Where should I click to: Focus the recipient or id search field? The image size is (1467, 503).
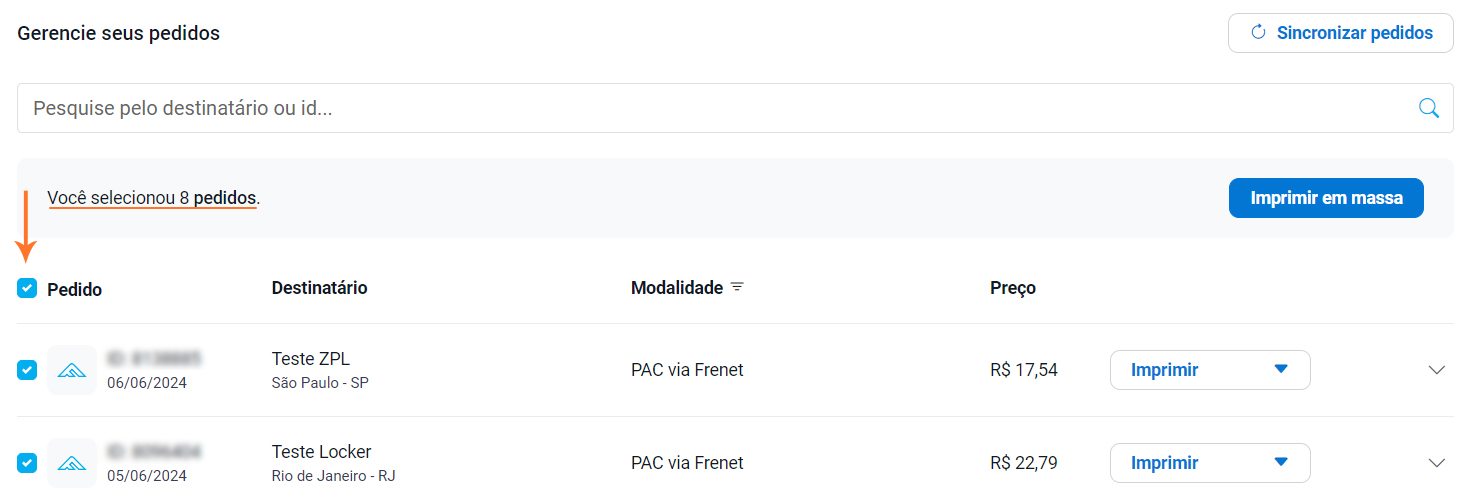click(700, 108)
